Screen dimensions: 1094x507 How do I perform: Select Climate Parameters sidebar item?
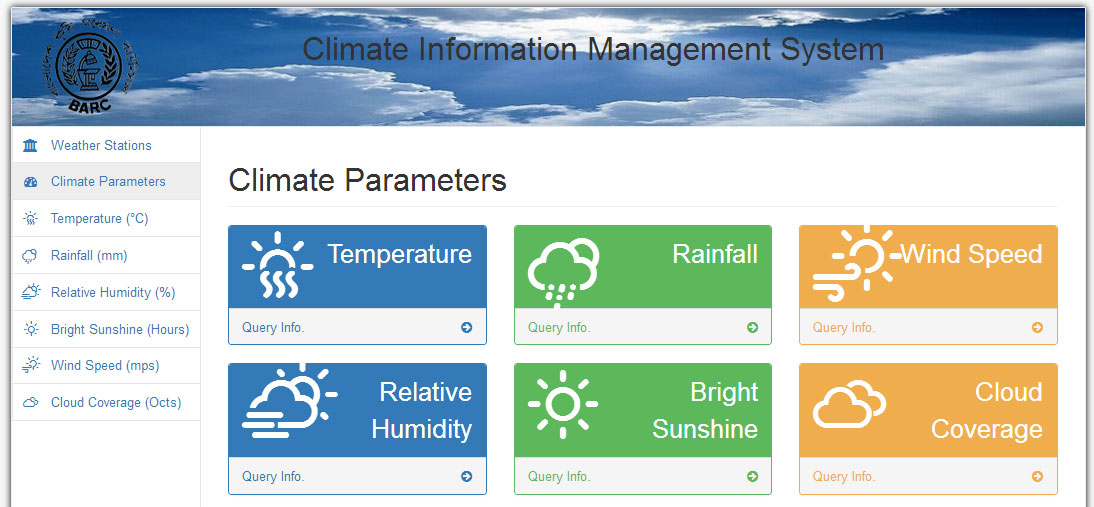point(108,182)
